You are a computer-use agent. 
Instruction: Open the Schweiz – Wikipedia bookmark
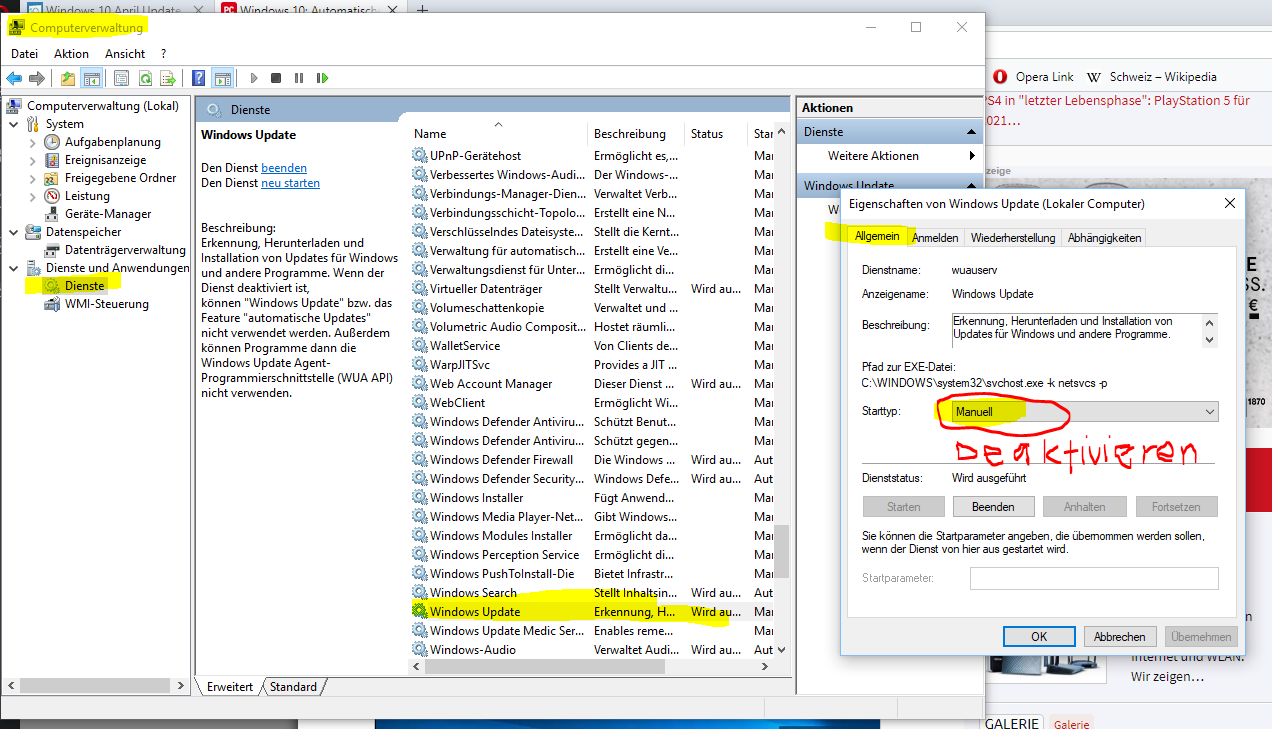[x=1152, y=77]
